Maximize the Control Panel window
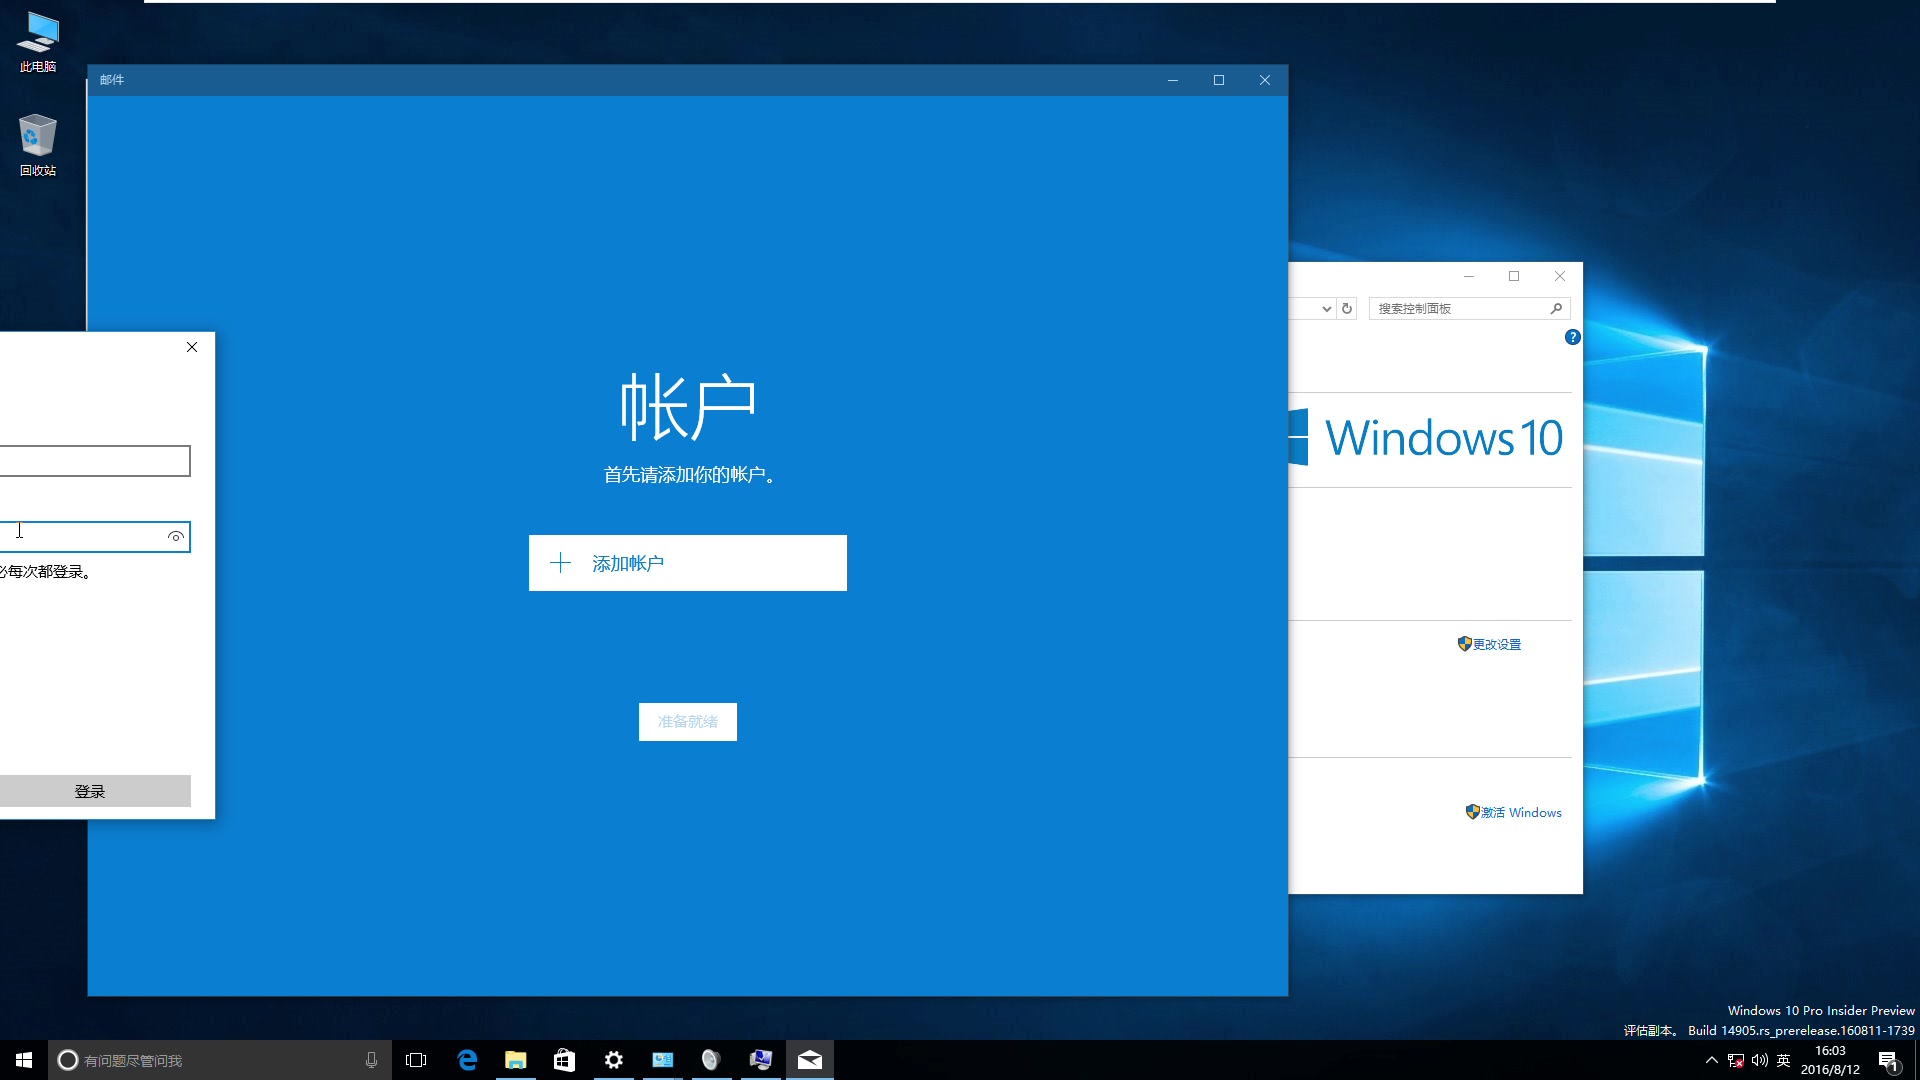 [x=1514, y=276]
